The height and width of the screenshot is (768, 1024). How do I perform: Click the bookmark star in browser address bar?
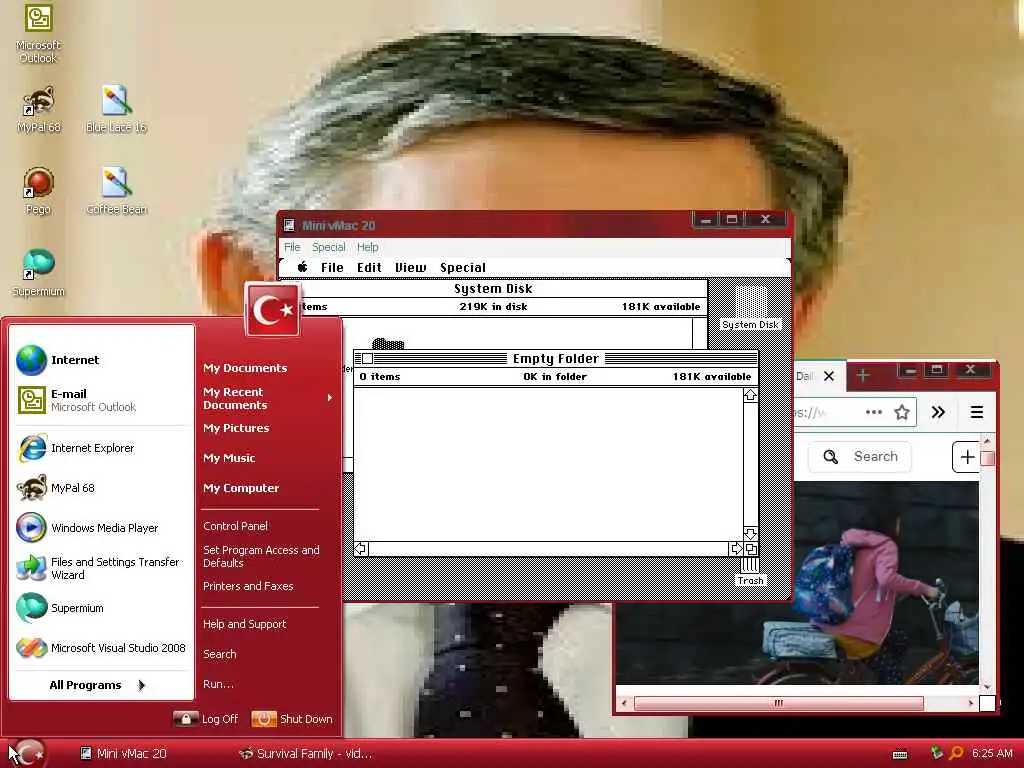point(902,412)
